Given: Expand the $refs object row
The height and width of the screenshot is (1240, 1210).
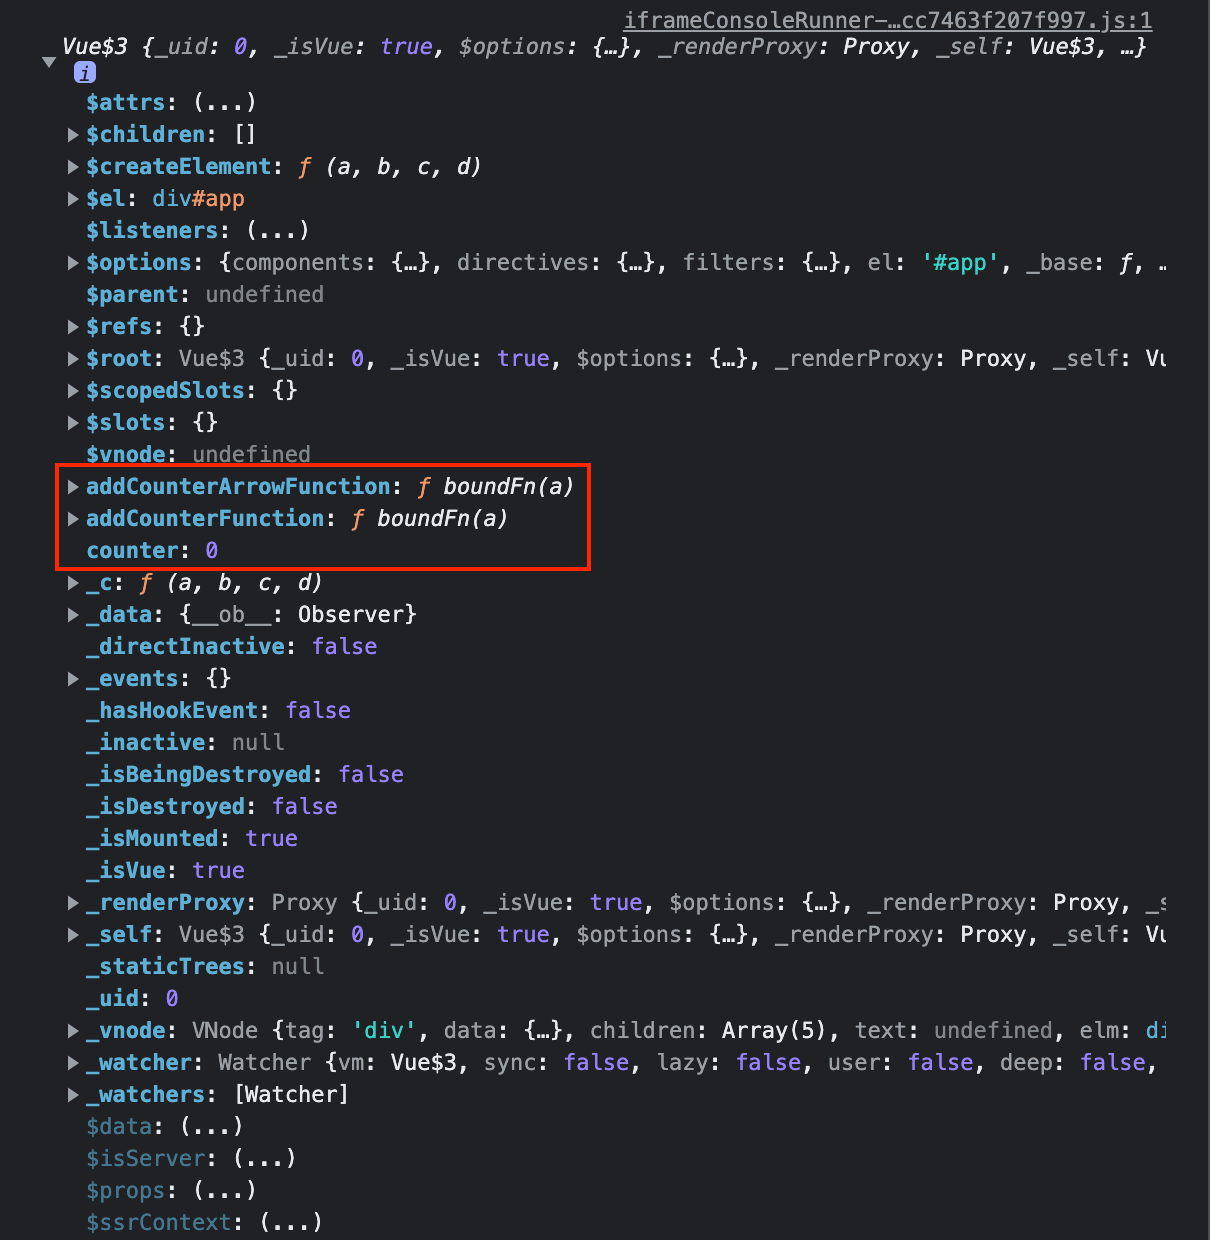Looking at the screenshot, I should point(73,326).
